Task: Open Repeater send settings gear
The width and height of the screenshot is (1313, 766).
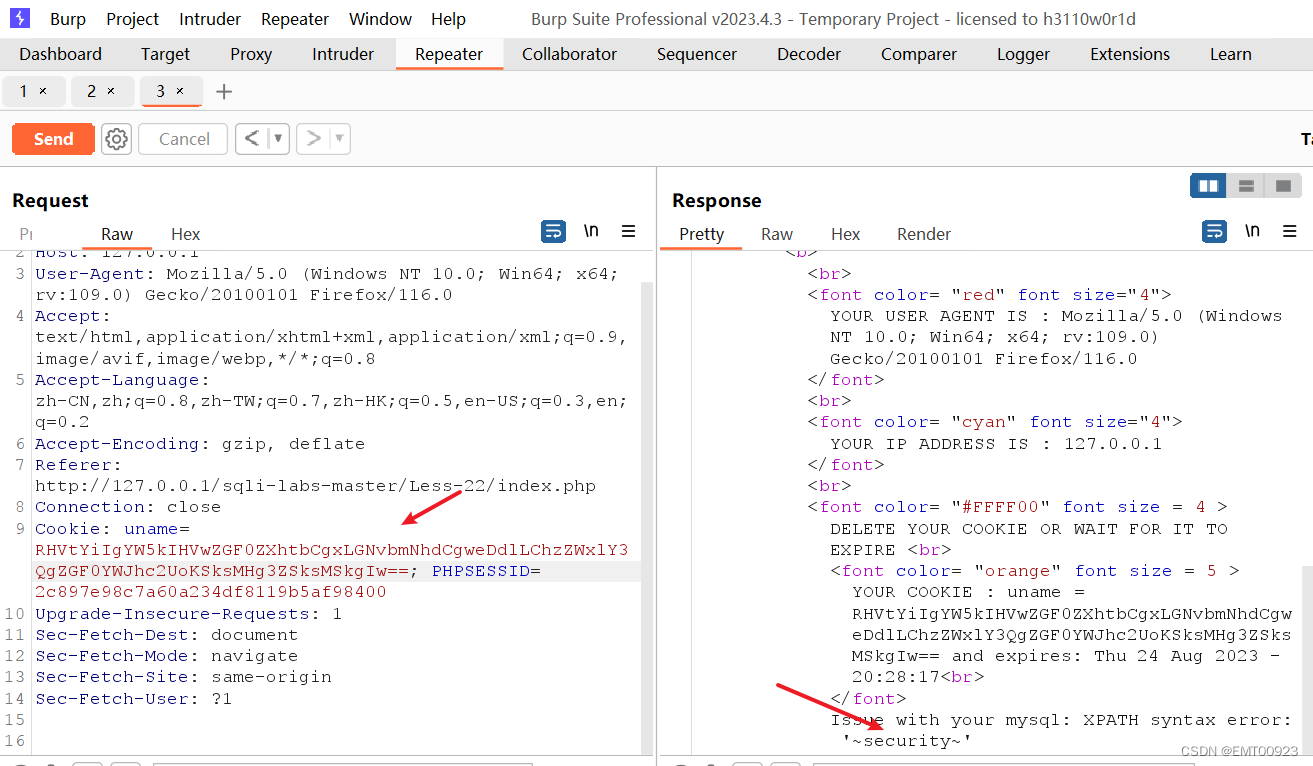Action: click(117, 139)
